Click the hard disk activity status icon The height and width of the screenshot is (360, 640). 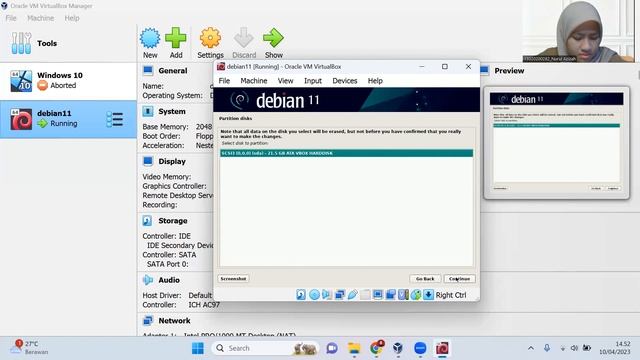[301, 295]
